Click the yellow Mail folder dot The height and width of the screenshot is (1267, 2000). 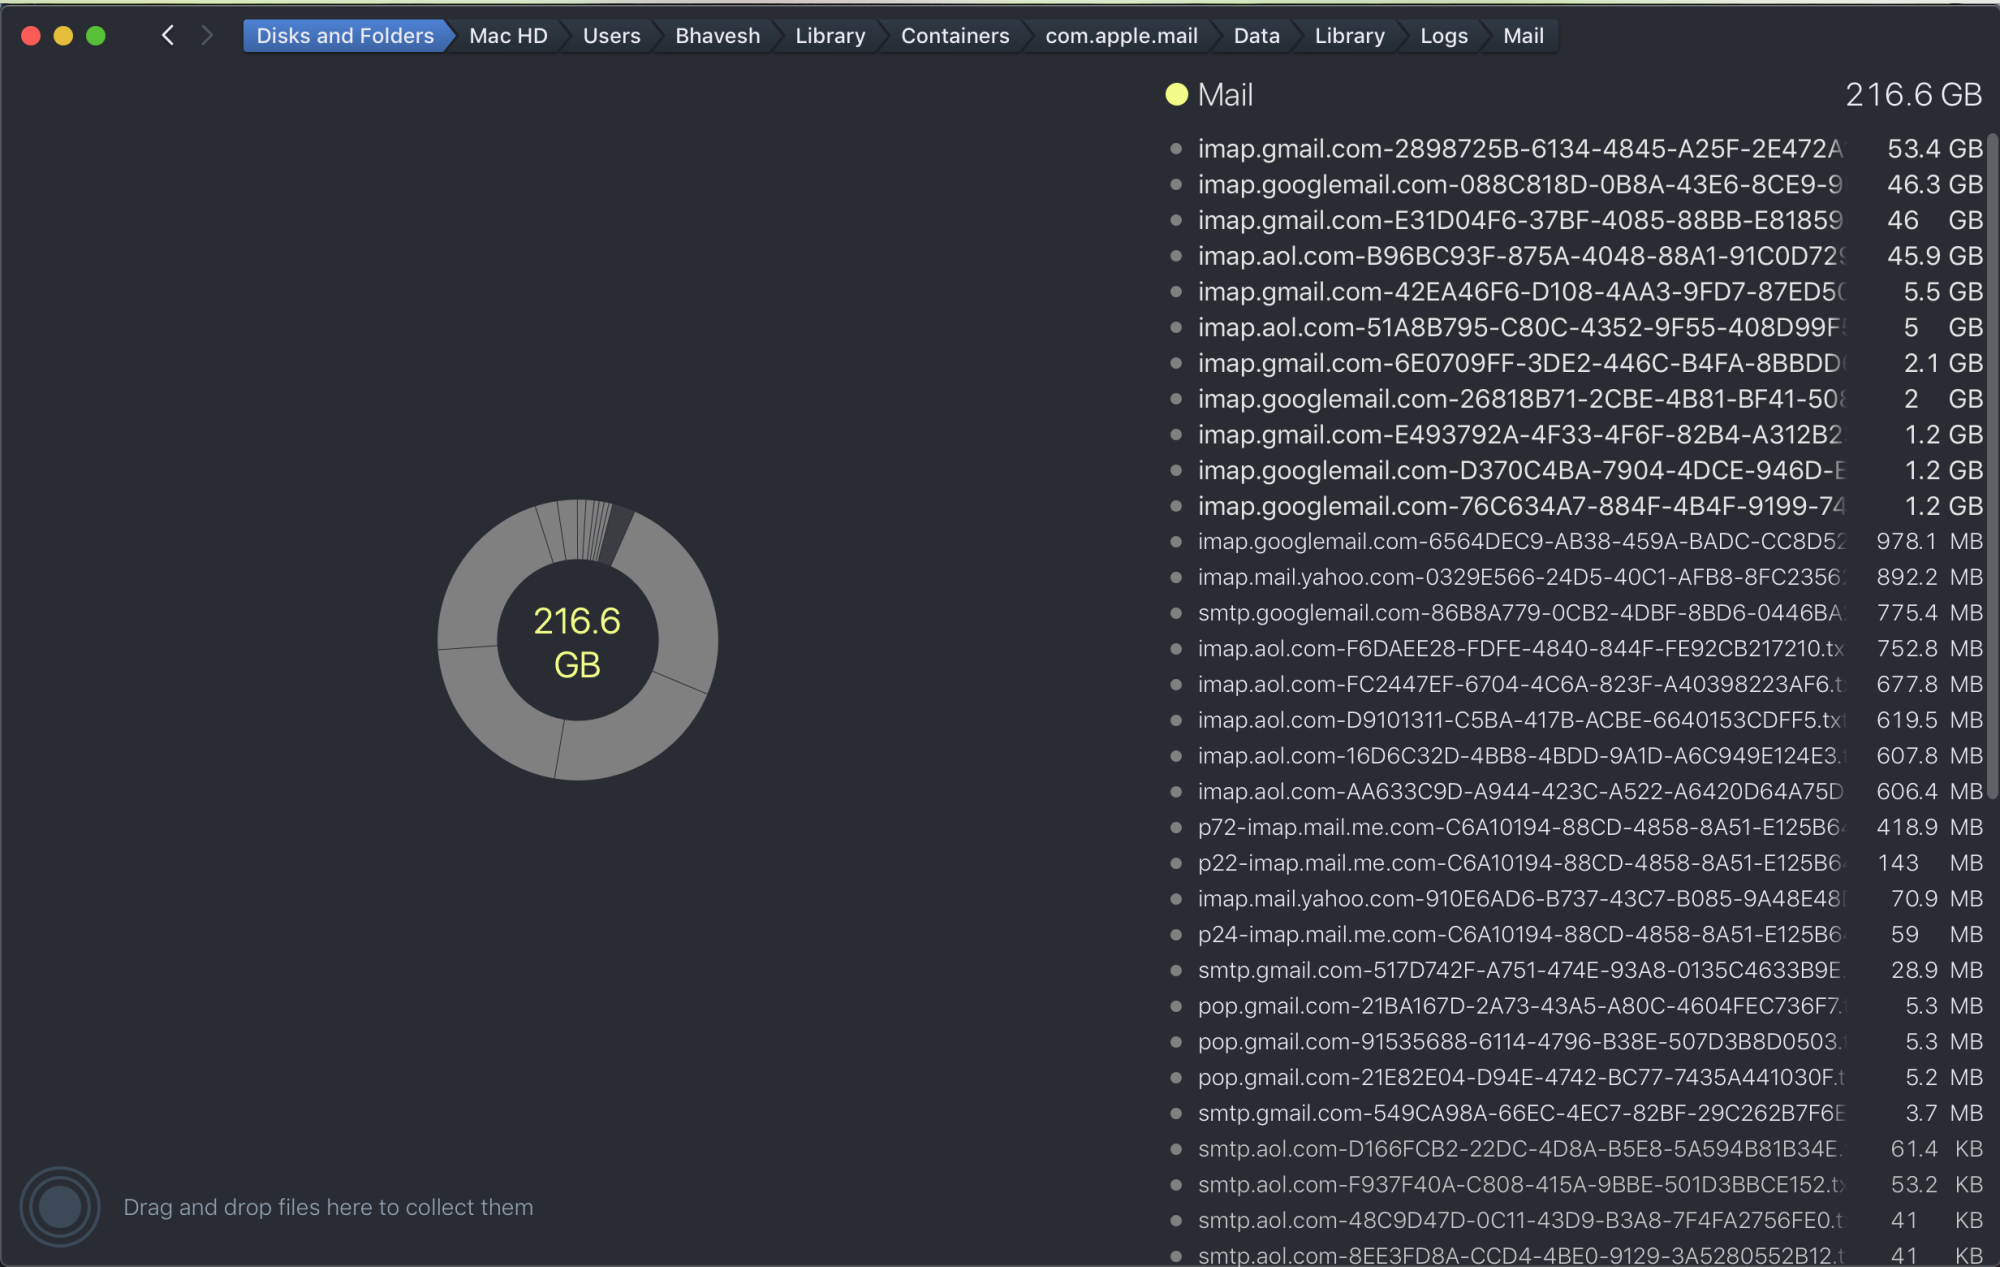(1176, 95)
